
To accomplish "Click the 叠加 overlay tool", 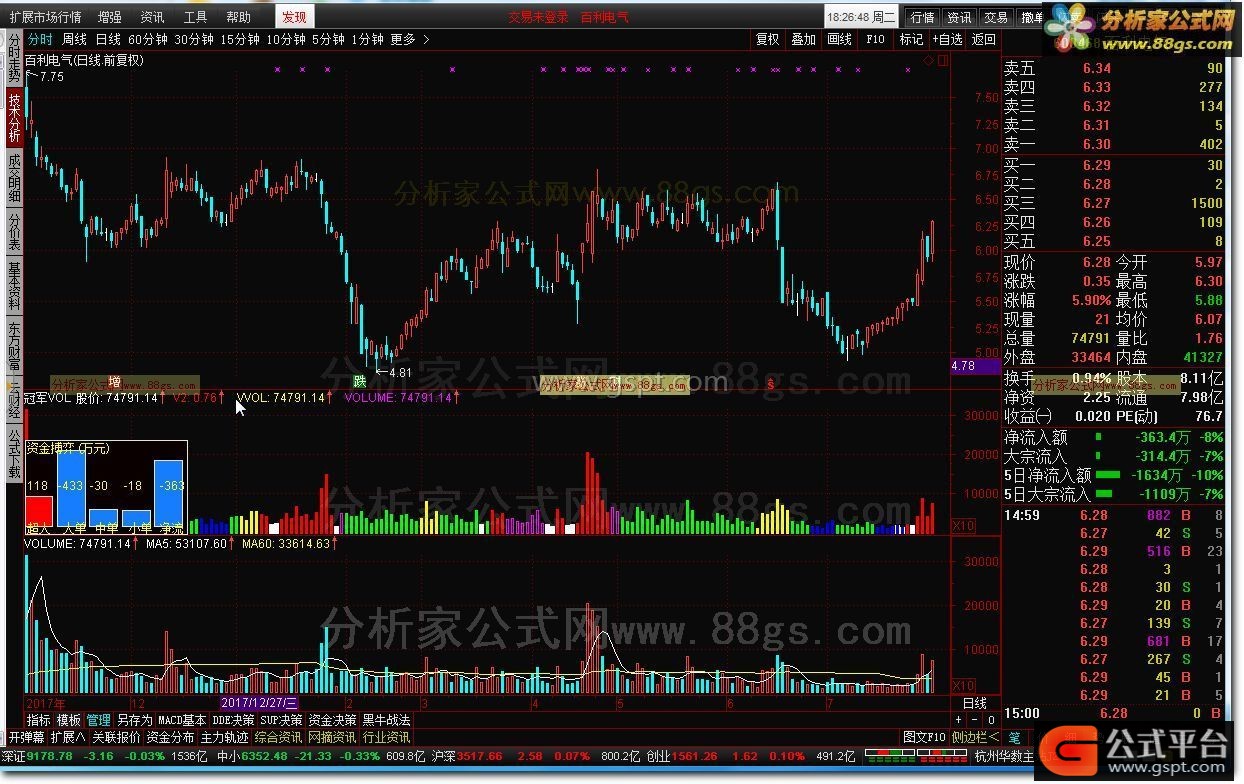I will pos(803,39).
